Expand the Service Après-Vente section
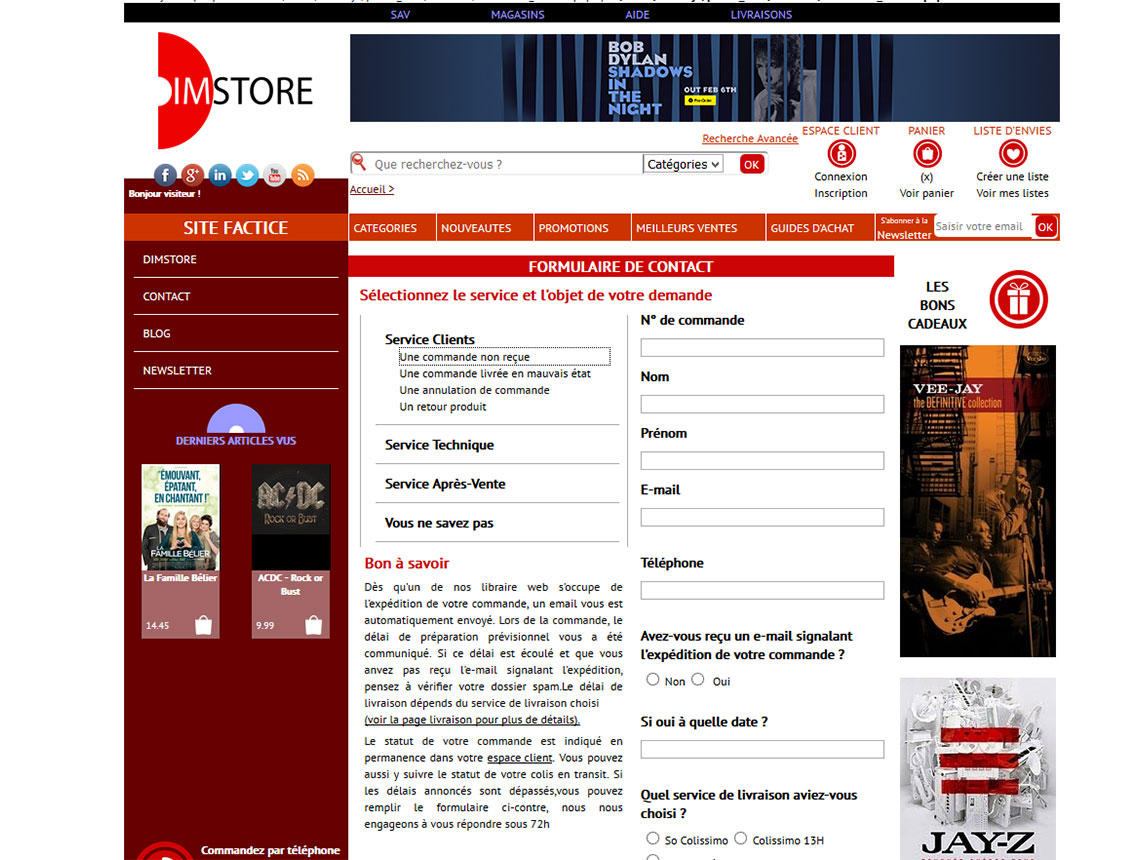 (443, 483)
